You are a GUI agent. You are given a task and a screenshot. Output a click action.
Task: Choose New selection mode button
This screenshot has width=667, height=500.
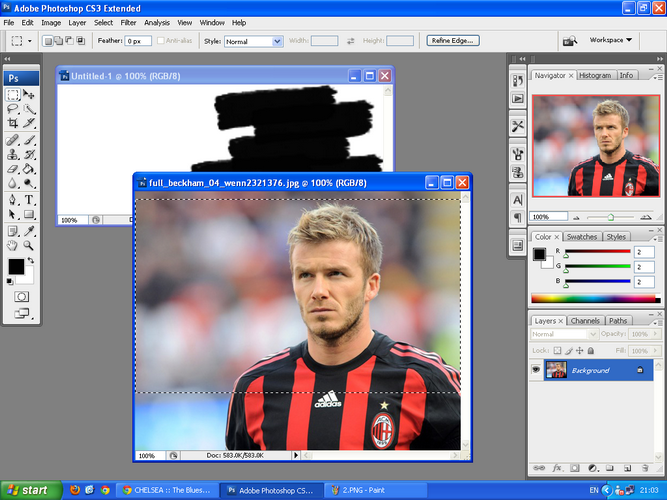[x=48, y=41]
